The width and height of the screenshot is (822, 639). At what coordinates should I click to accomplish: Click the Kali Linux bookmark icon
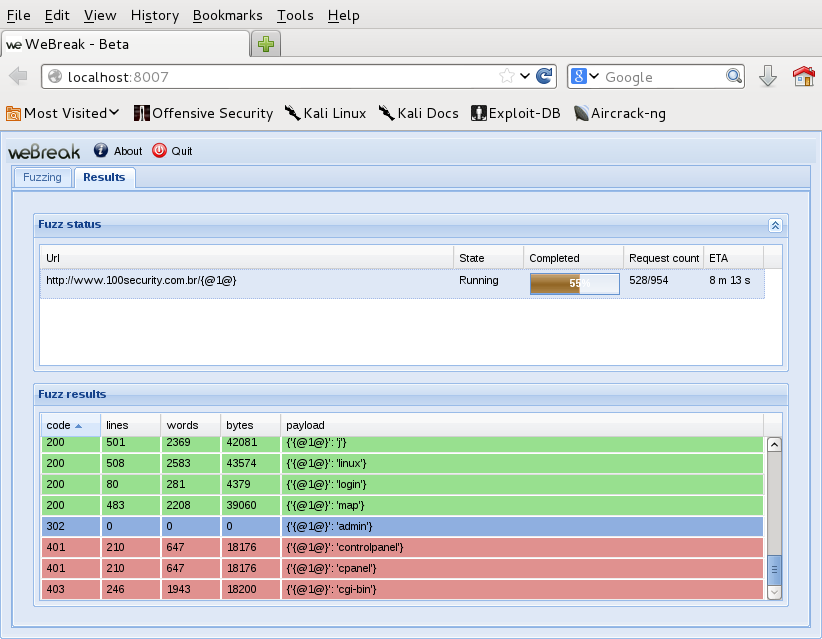293,113
